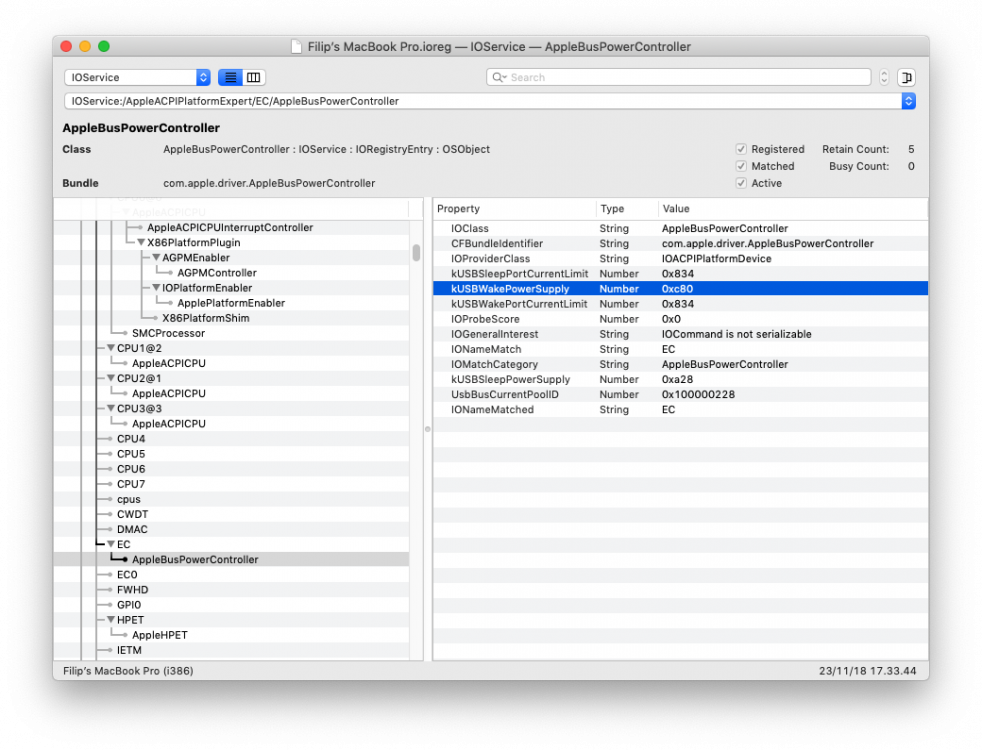The height and width of the screenshot is (750, 982).
Task: Select AppleACPICPU under CPU1@2
Action: coord(168,363)
